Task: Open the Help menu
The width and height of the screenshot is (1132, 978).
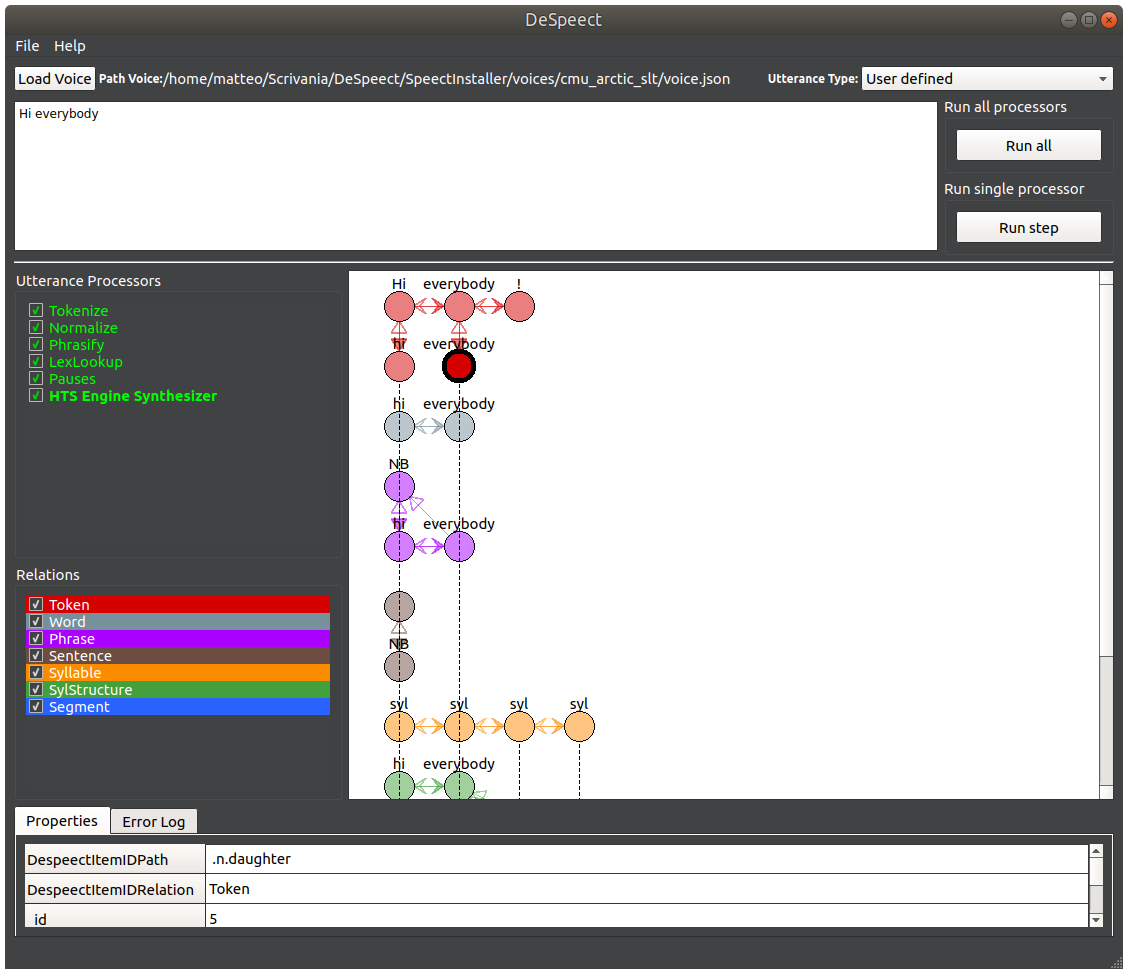Action: click(x=69, y=45)
